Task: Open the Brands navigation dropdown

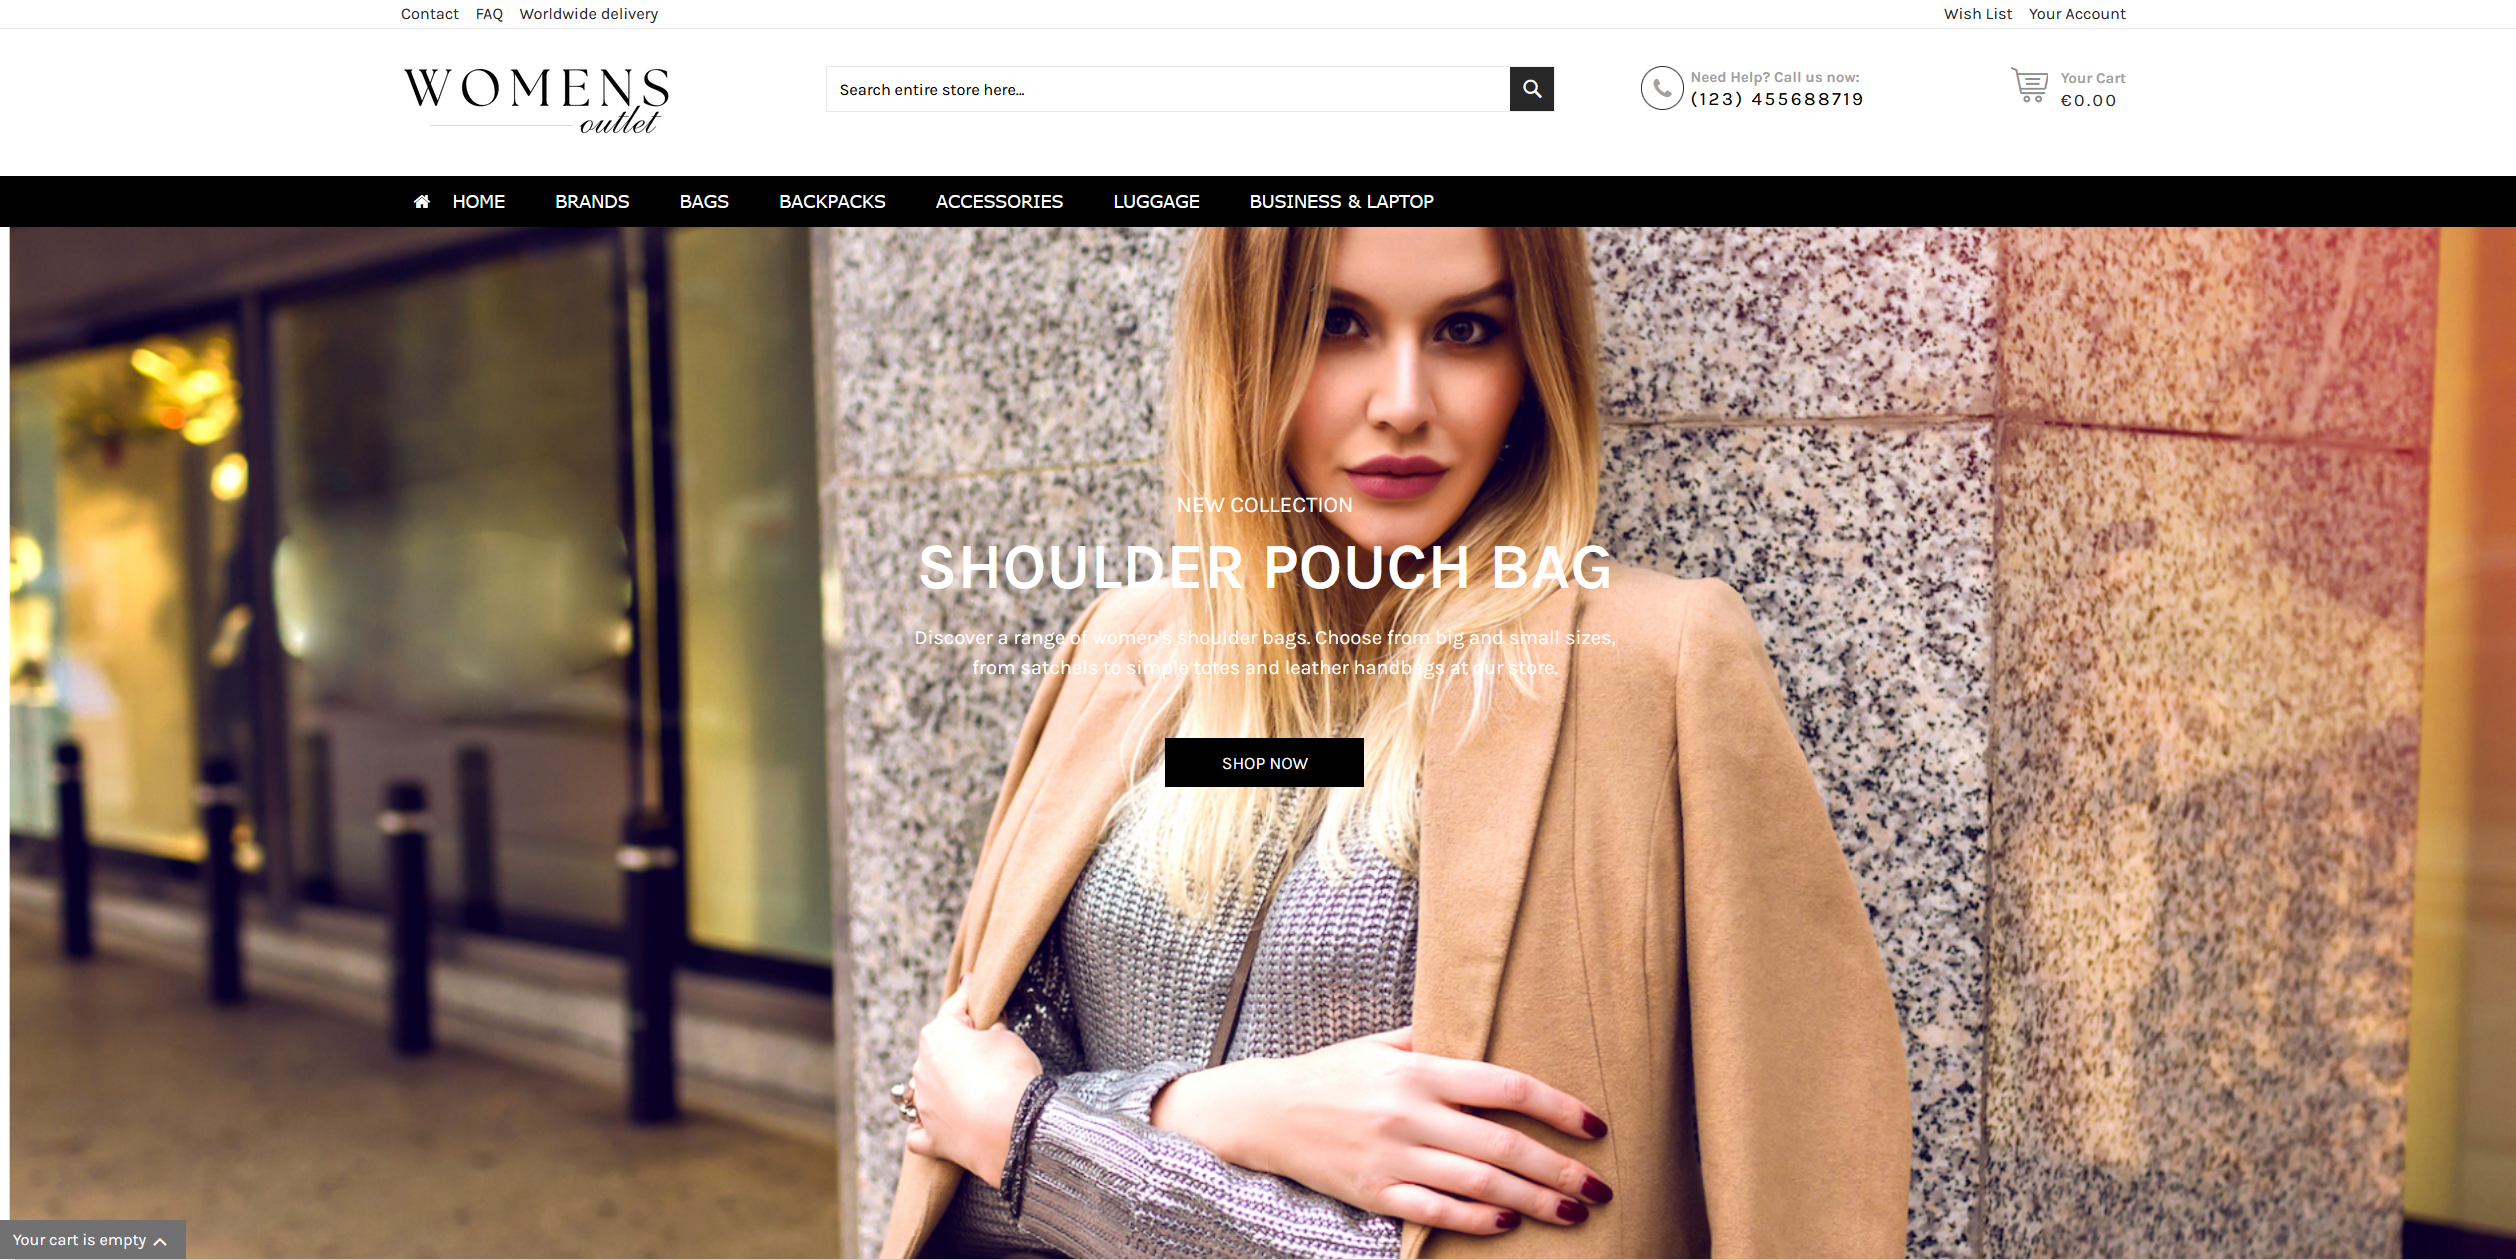Action: point(591,201)
